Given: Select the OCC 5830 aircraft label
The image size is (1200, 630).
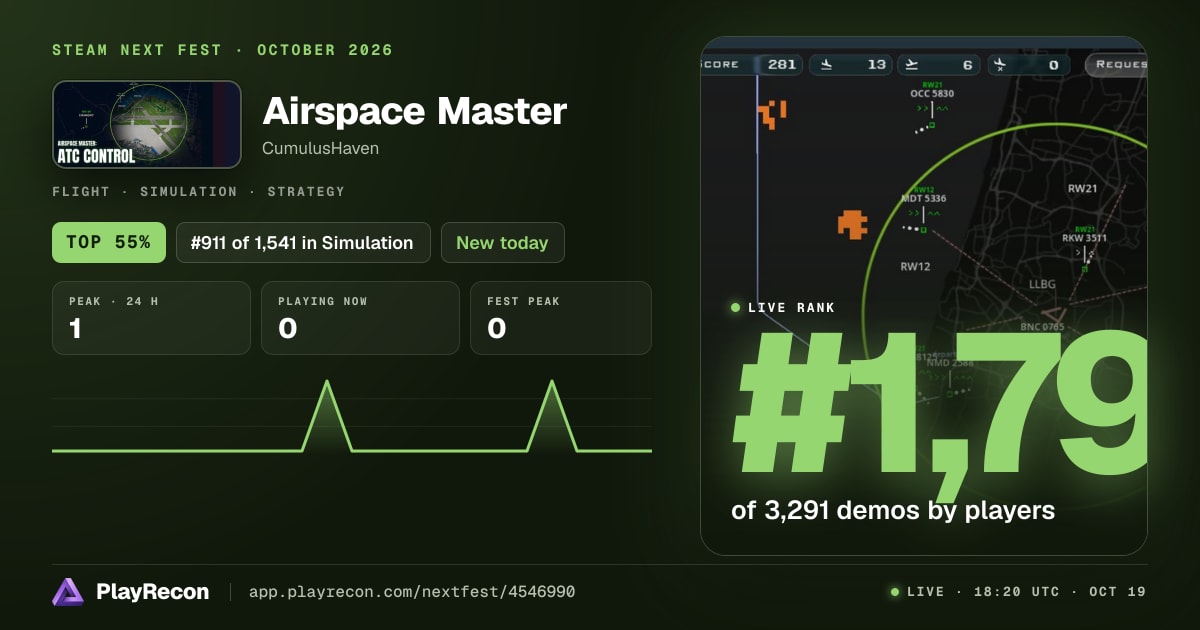Looking at the screenshot, I should click(932, 93).
